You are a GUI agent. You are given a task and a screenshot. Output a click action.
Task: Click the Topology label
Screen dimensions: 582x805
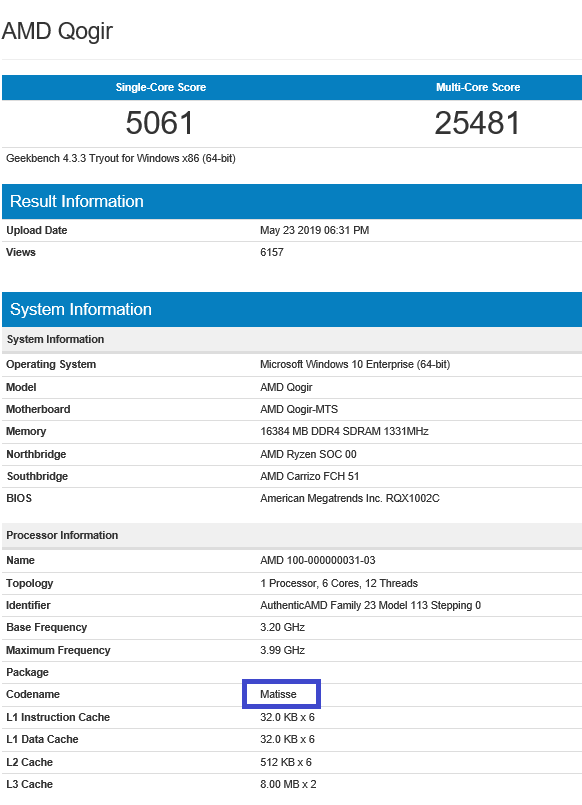[x=29, y=584]
